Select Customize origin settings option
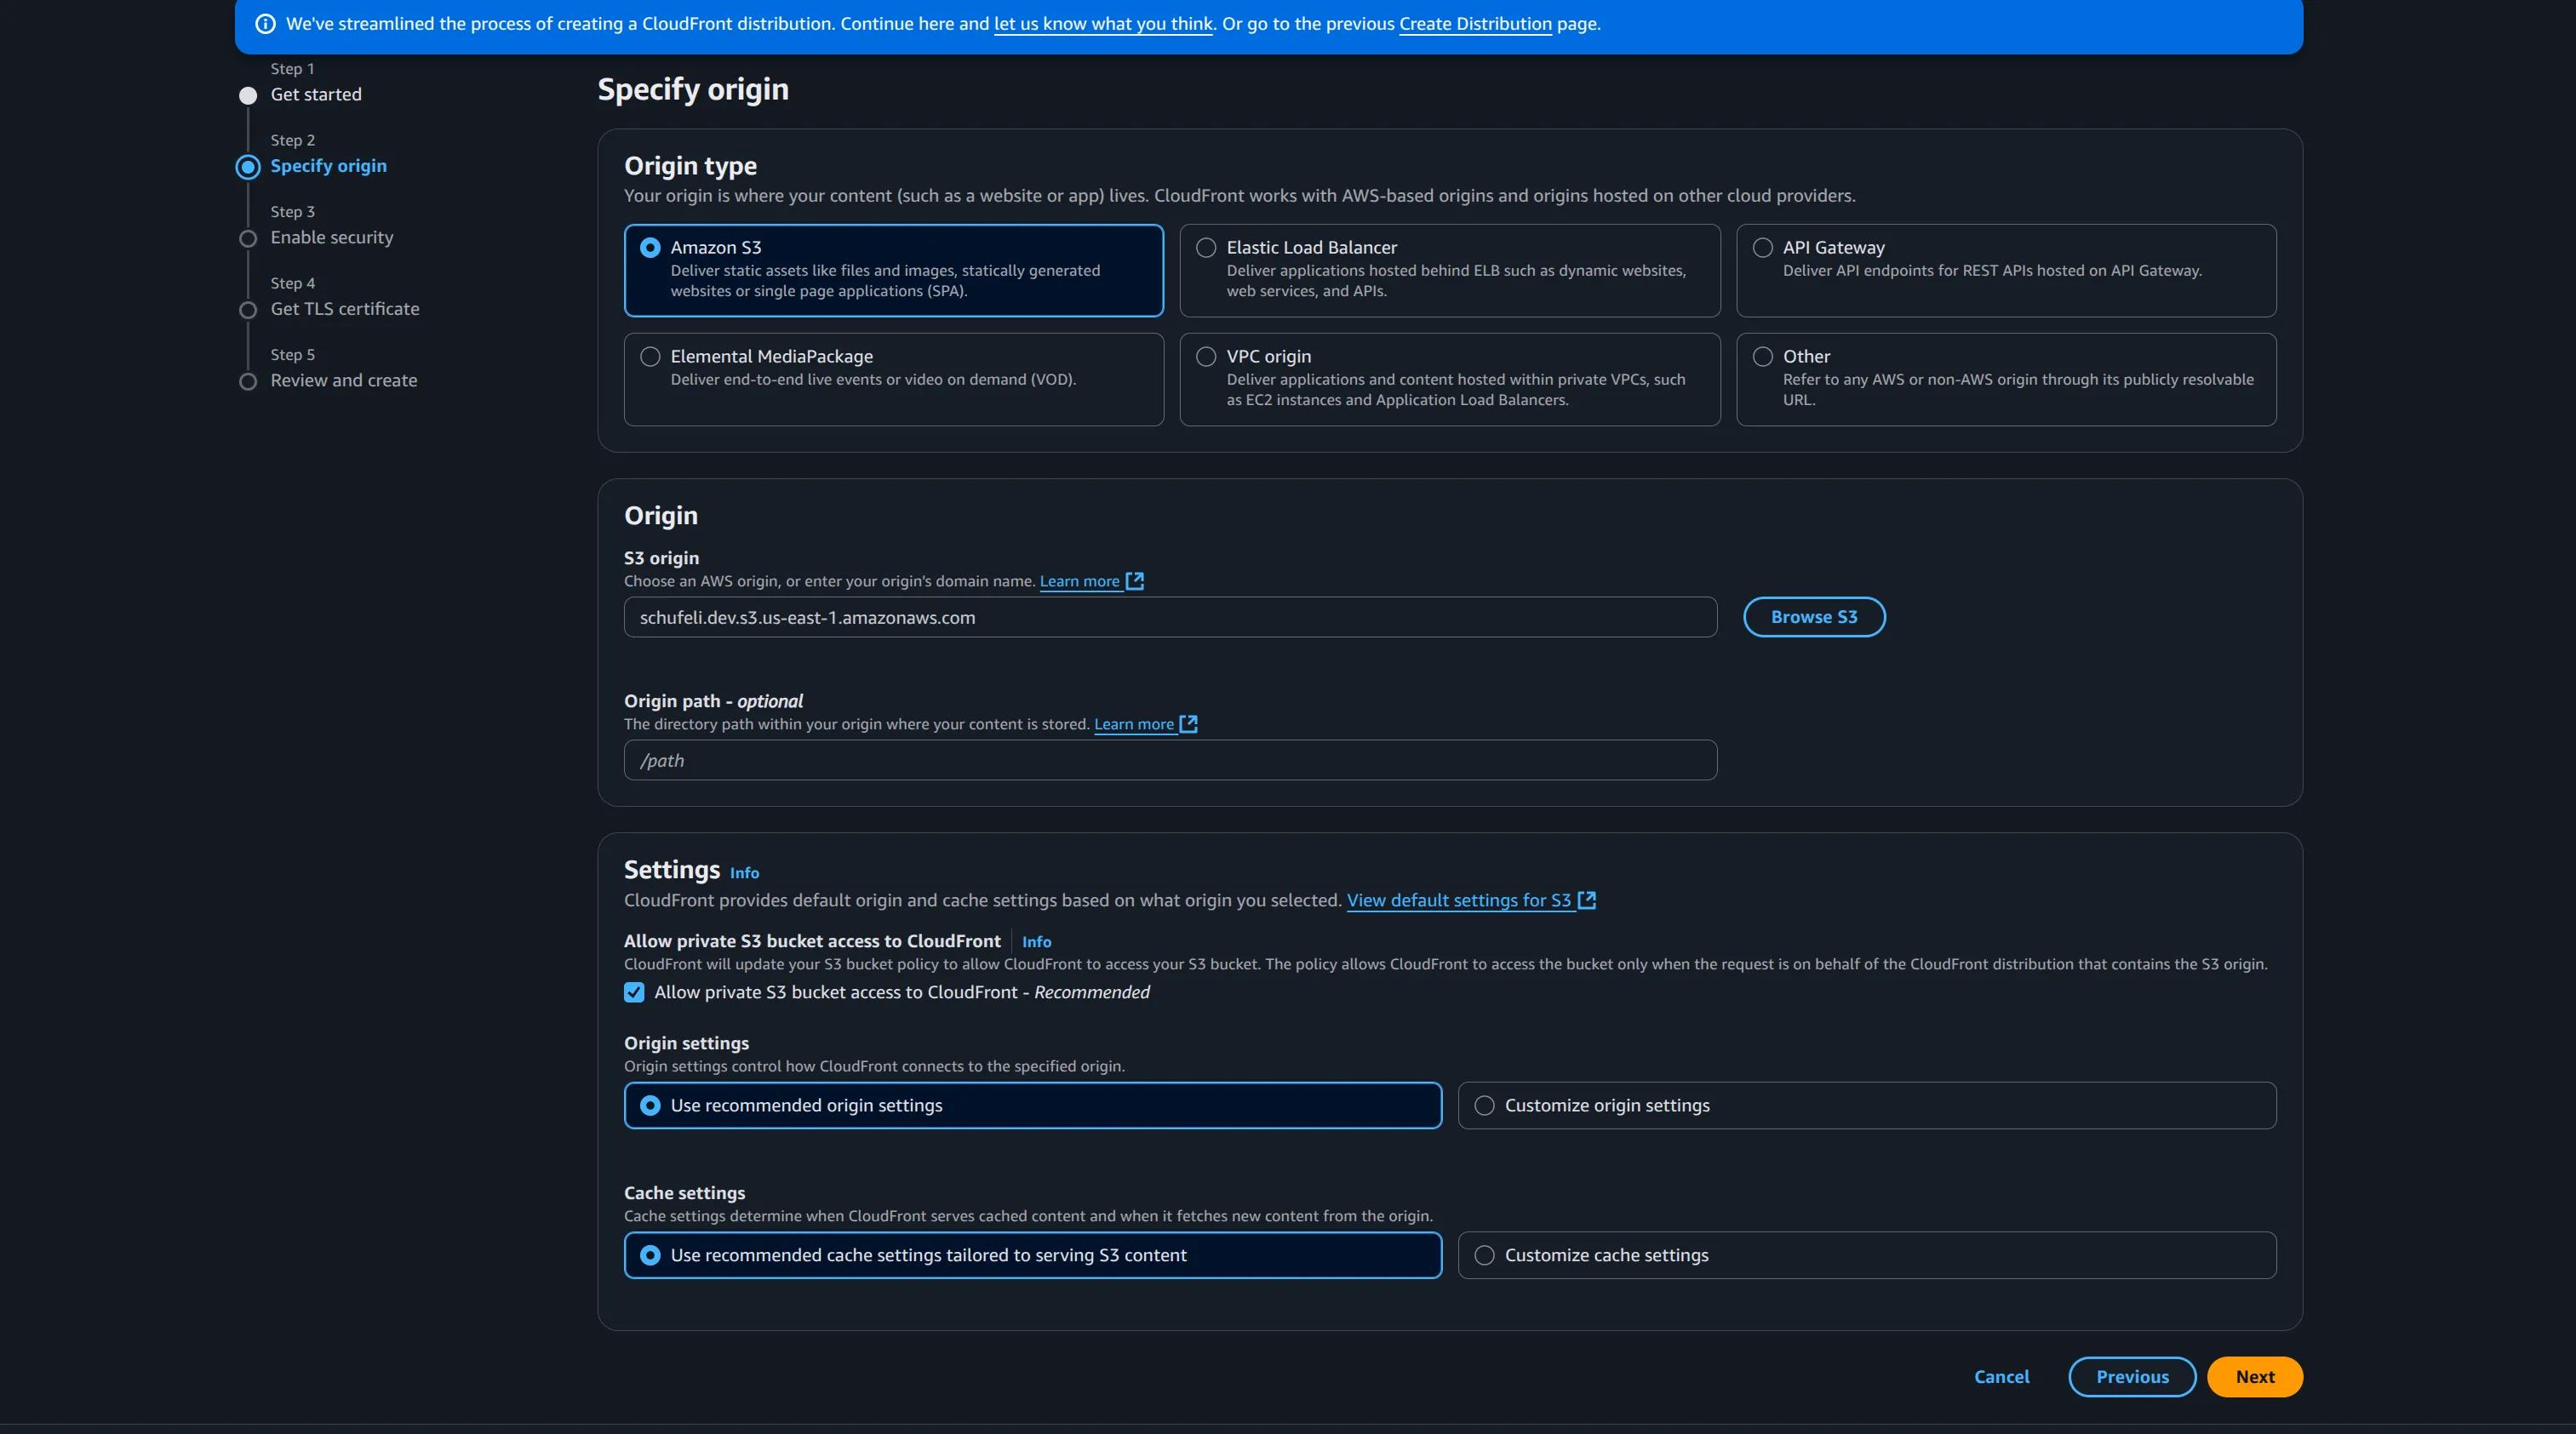This screenshot has height=1434, width=2576. click(x=1484, y=1105)
